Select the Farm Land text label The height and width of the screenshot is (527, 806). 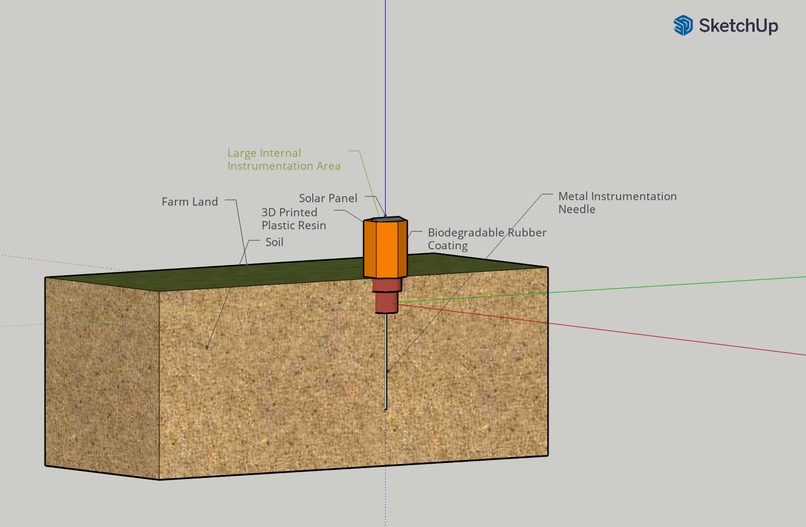tap(190, 202)
